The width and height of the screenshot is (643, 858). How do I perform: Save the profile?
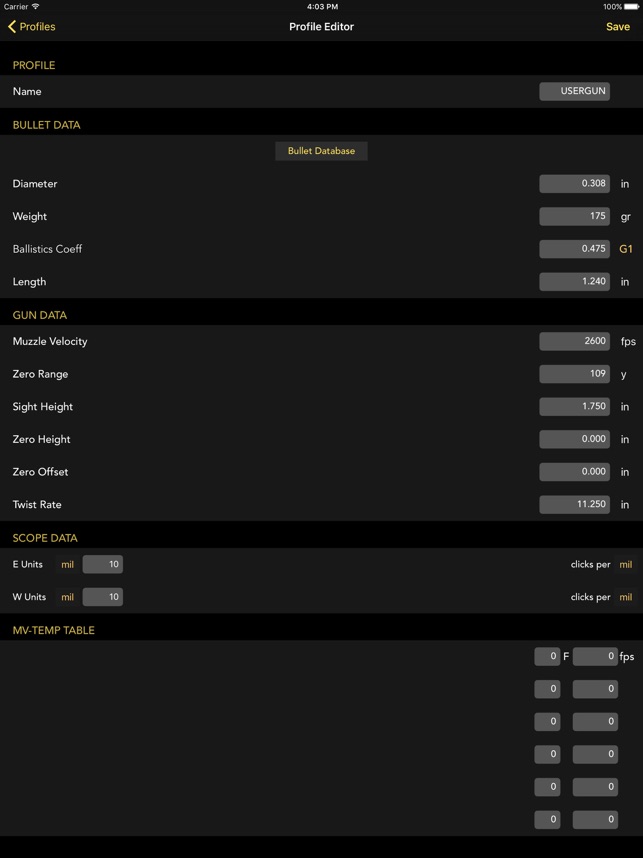click(x=617, y=27)
